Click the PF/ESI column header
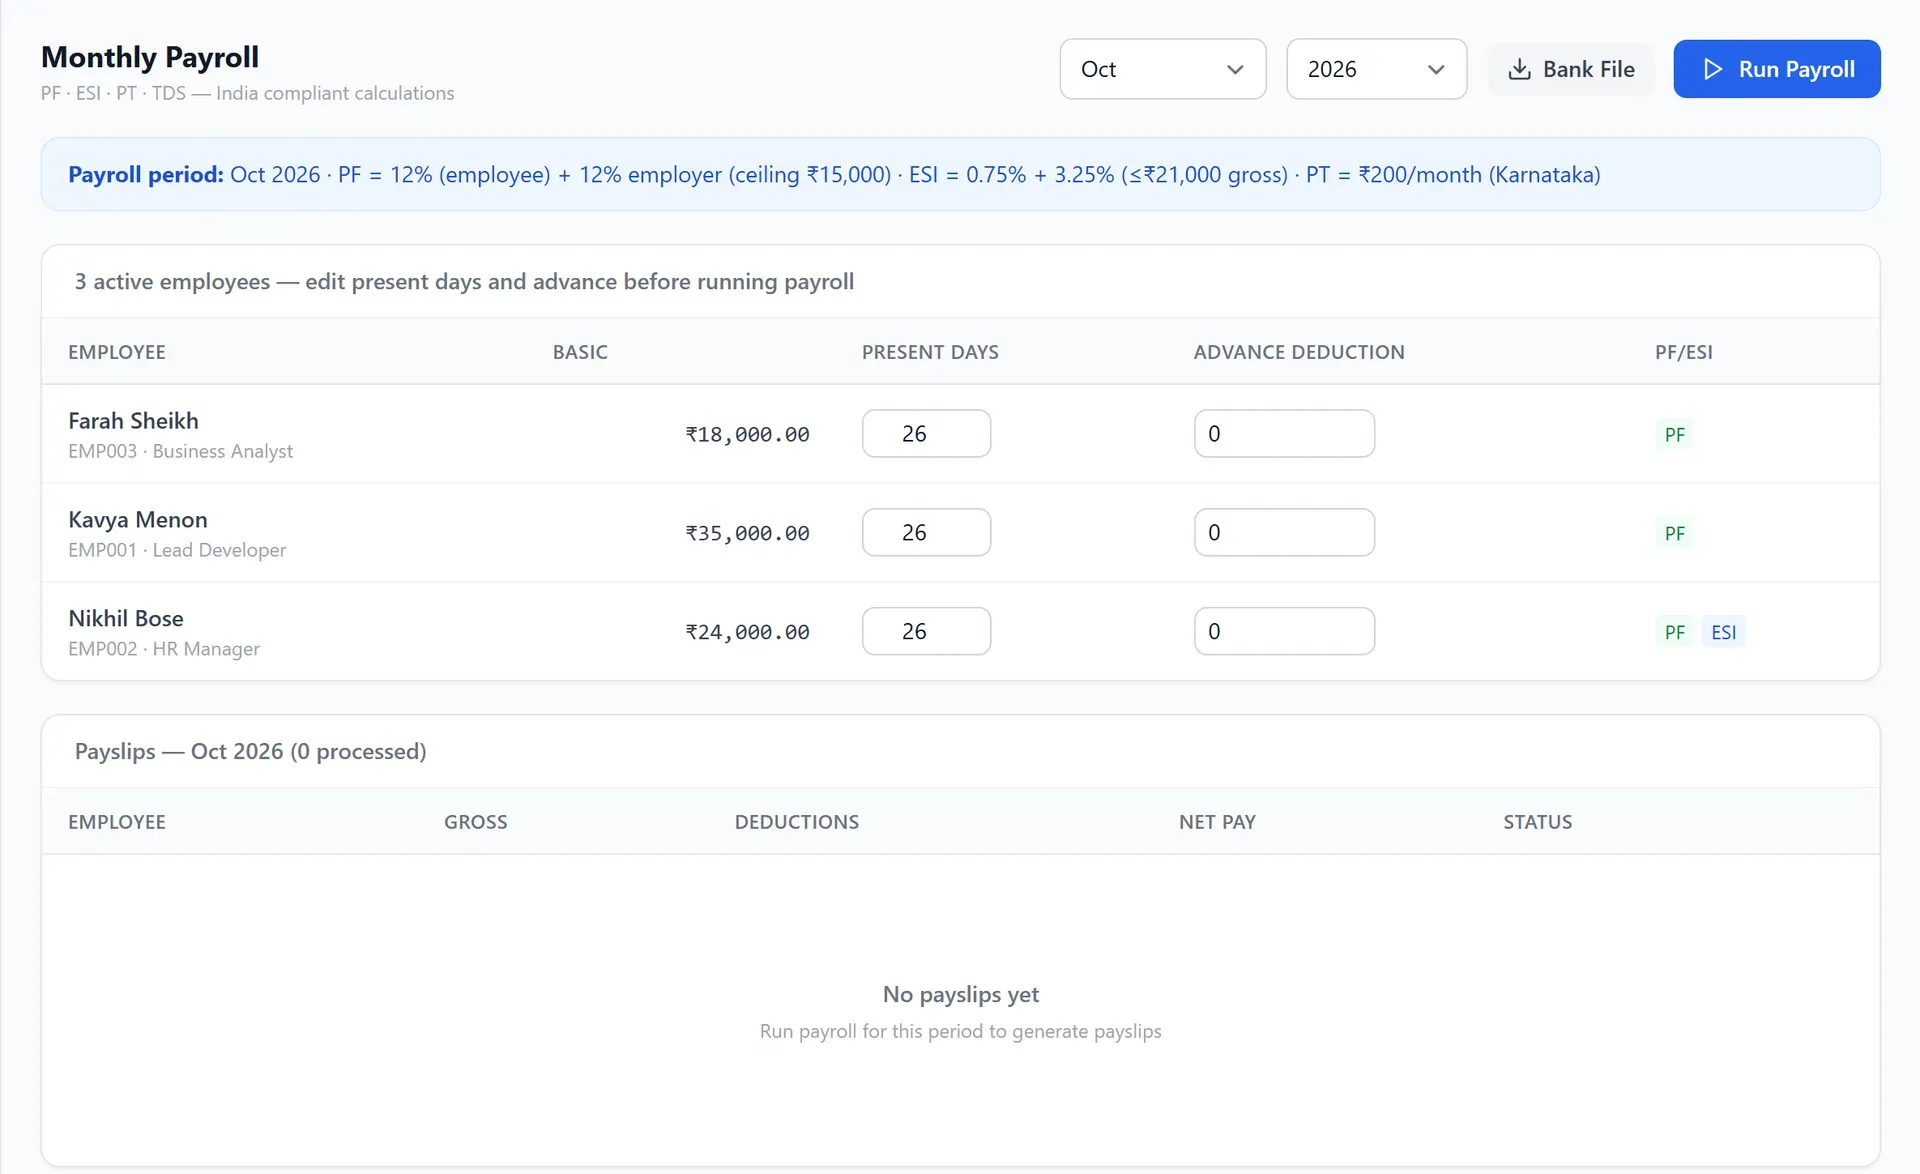This screenshot has height=1174, width=1920. tap(1683, 352)
